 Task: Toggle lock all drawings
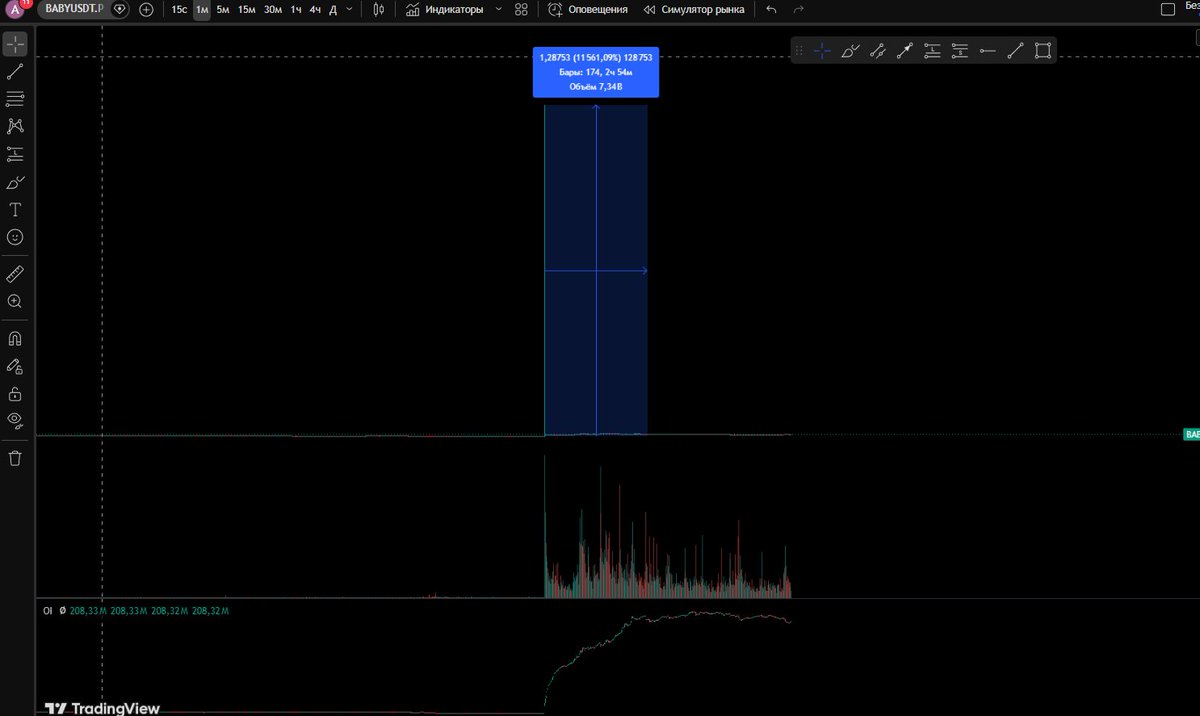(x=15, y=393)
